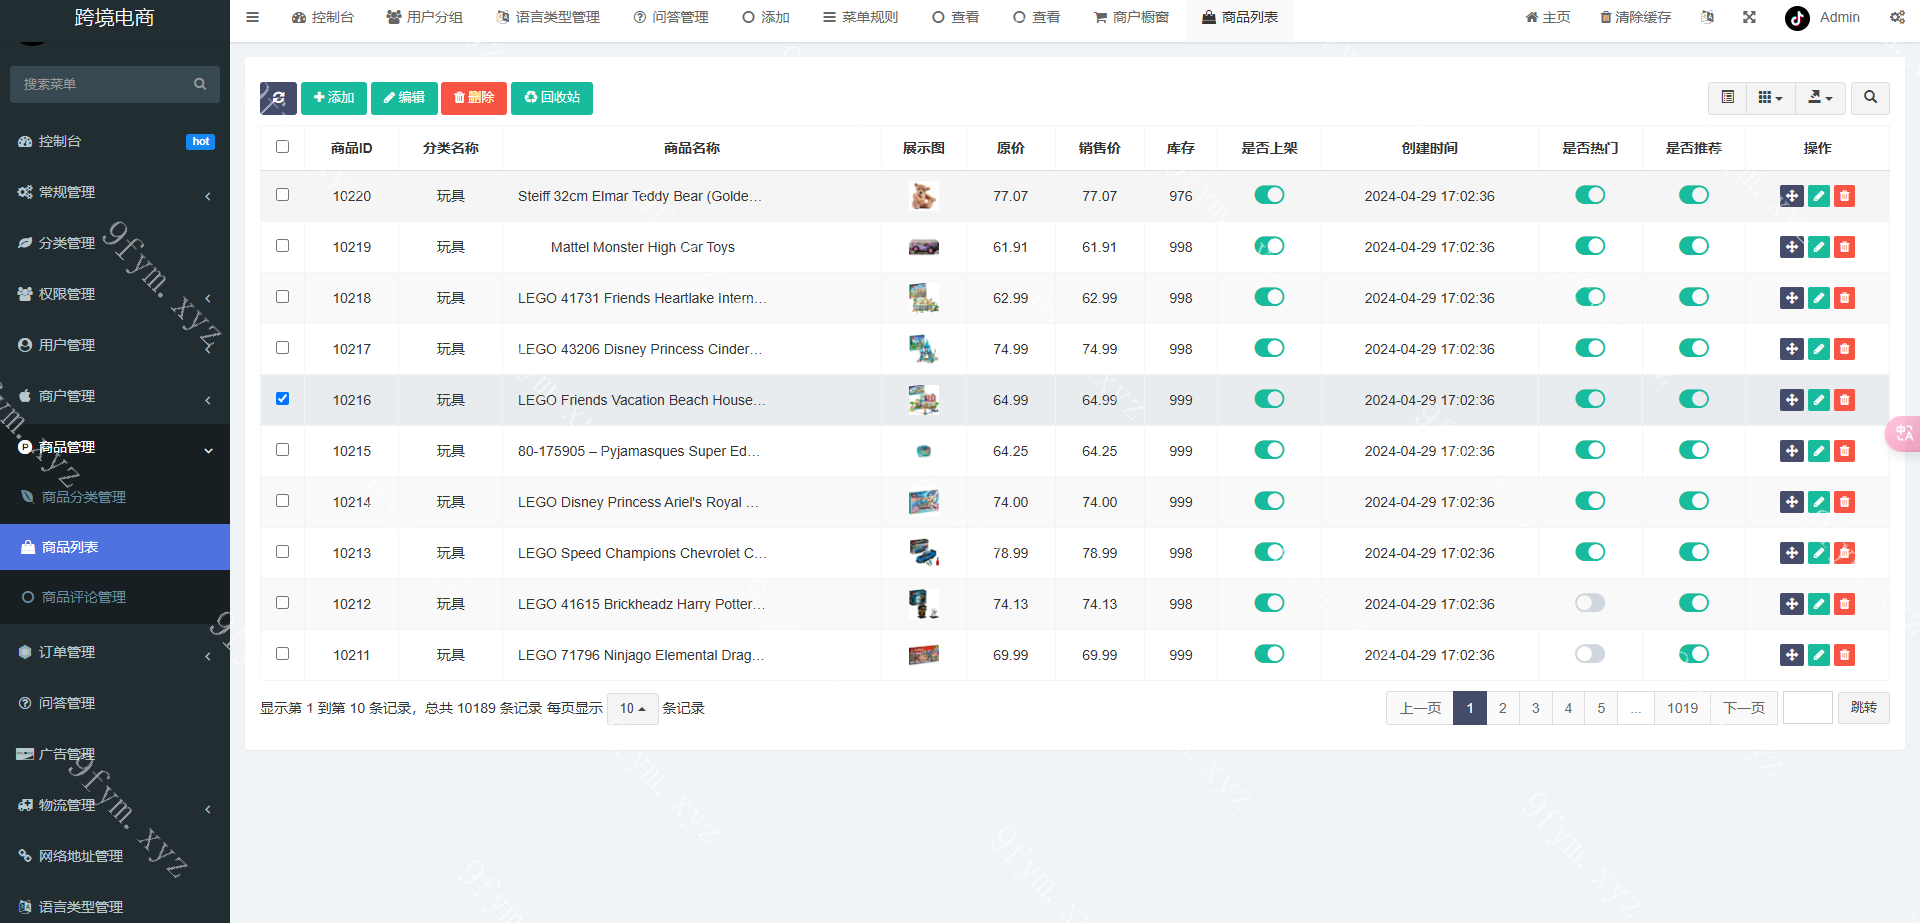Switch to the 商户橱窗 tab
This screenshot has height=923, width=1920.
coord(1131,18)
